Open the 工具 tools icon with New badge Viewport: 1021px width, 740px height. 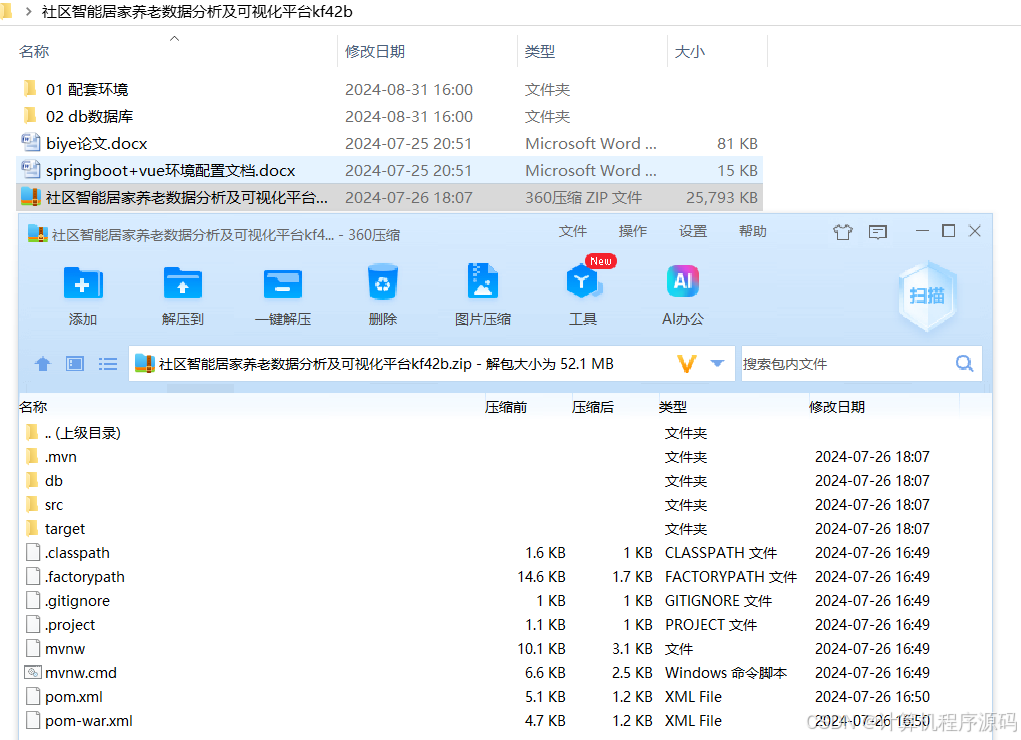pos(582,282)
